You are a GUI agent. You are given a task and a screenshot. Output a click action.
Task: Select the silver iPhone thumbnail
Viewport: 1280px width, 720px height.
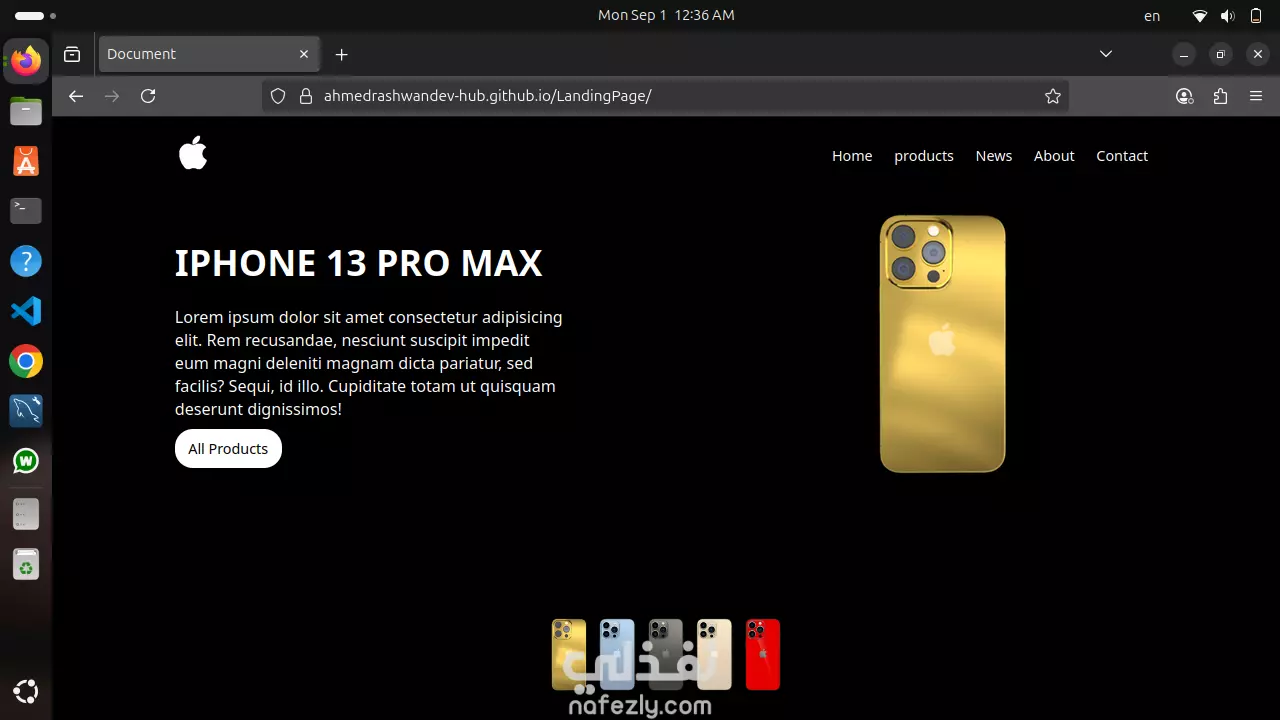pyautogui.click(x=714, y=654)
